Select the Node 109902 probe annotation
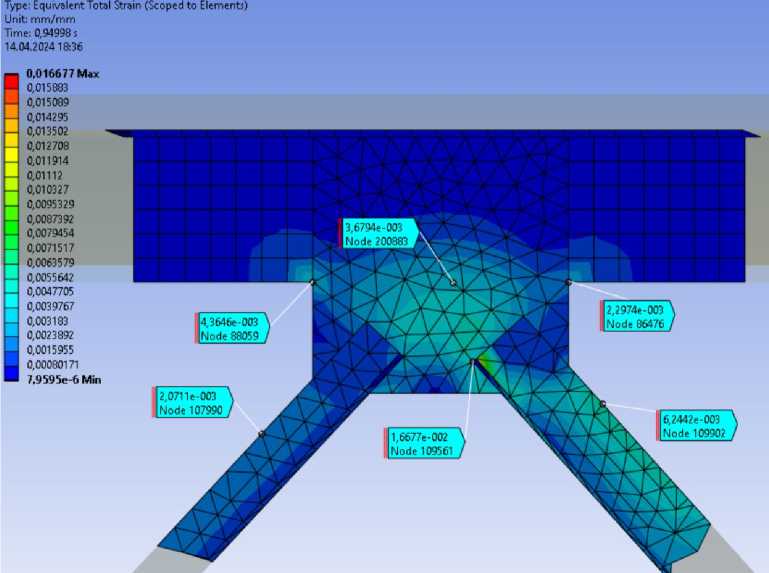769x573 pixels. pyautogui.click(x=697, y=426)
